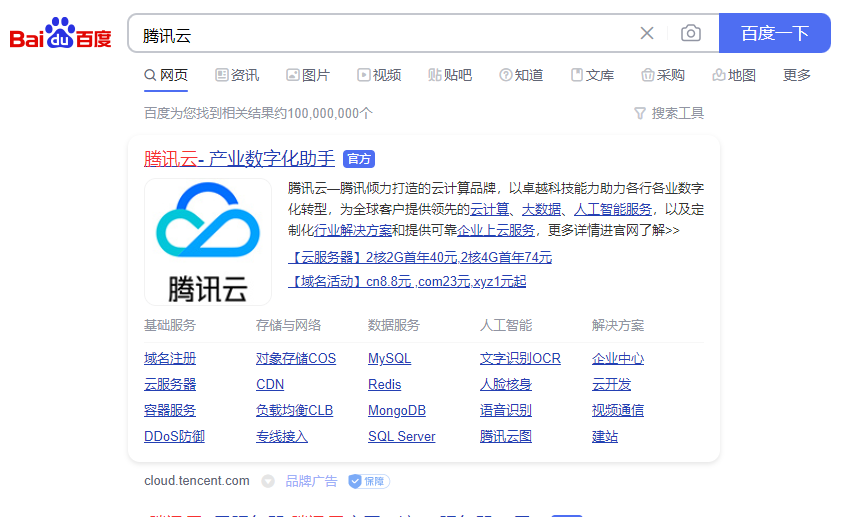Switch to the 图片 tab
The width and height of the screenshot is (851, 517).
coord(308,75)
